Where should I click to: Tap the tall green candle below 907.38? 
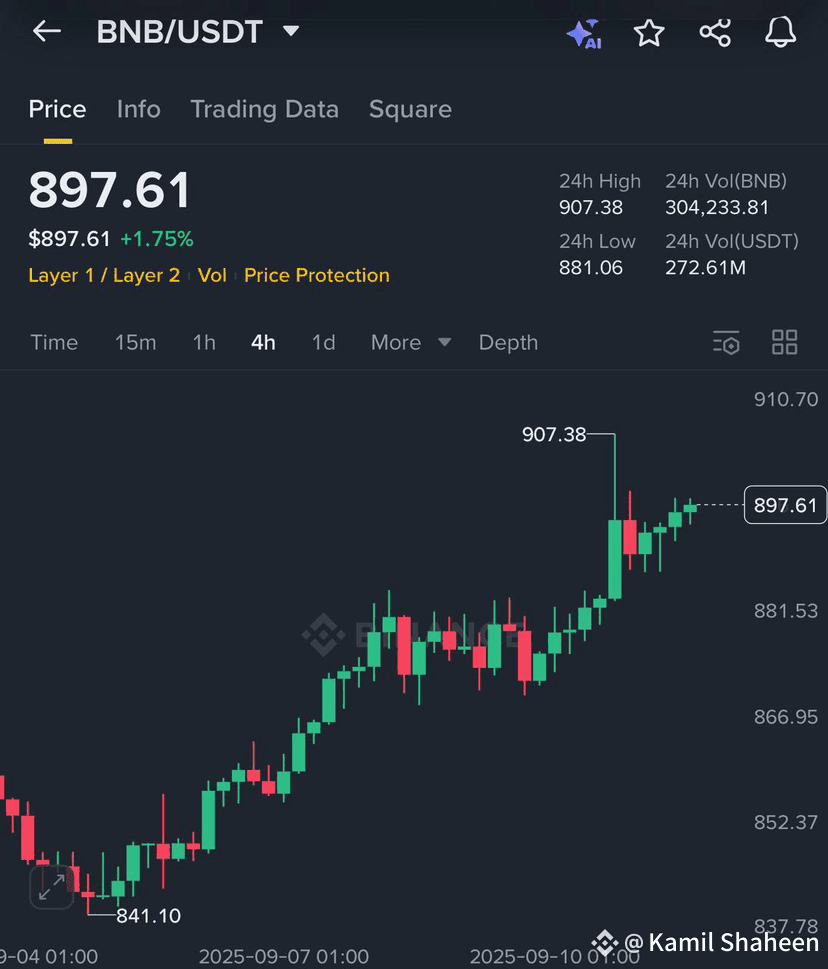(x=615, y=559)
